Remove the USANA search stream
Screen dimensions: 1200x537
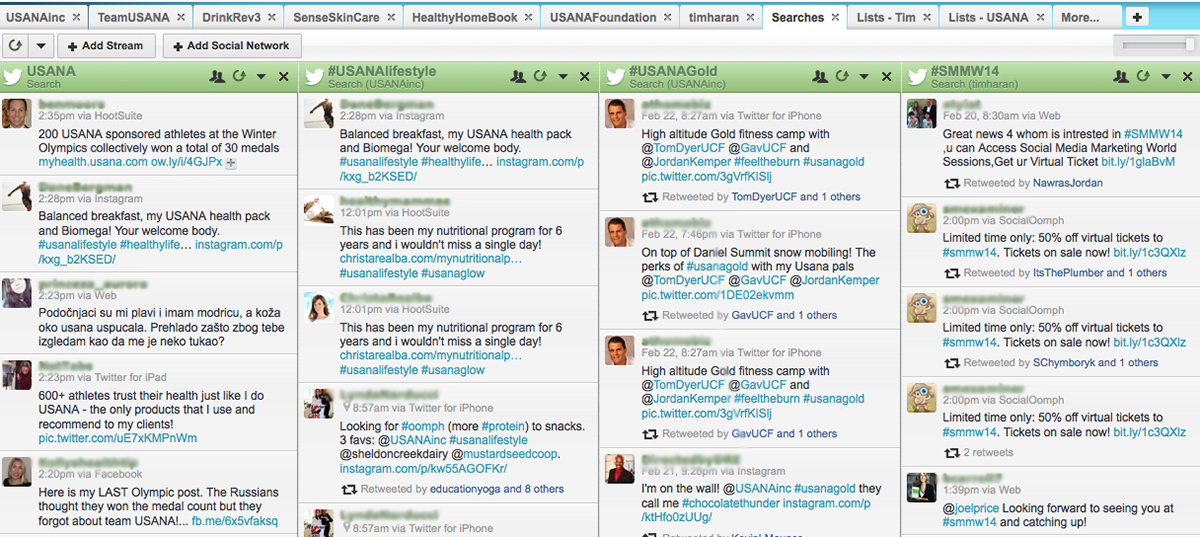tap(283, 77)
